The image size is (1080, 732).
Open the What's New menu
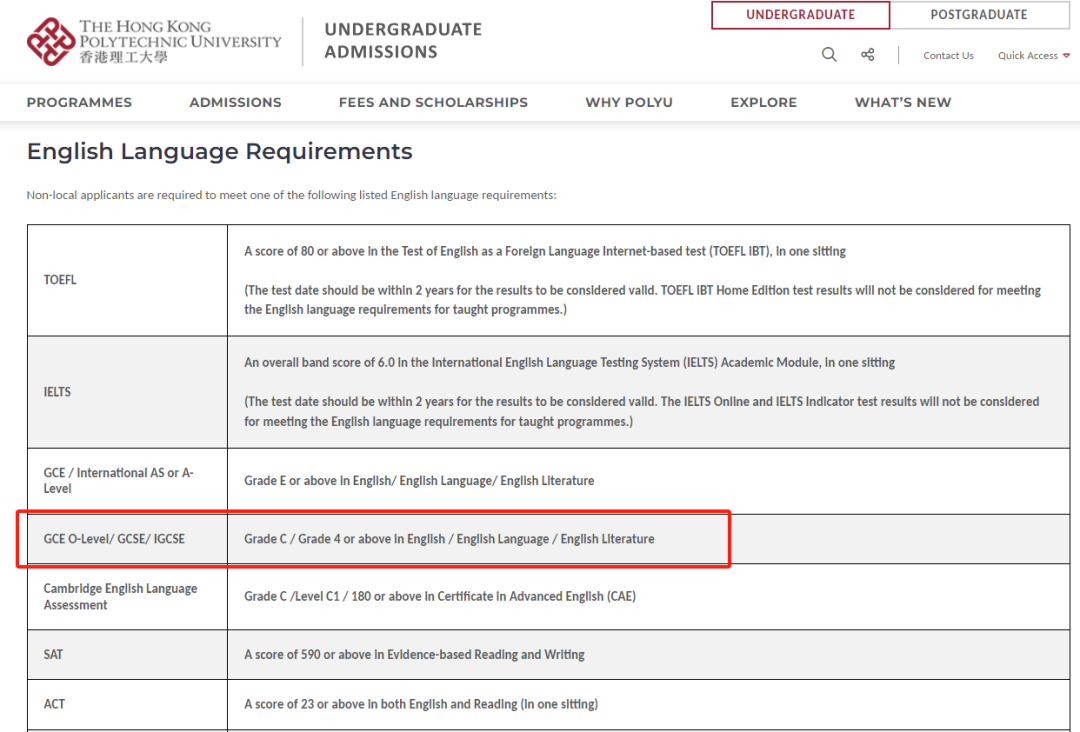click(x=903, y=103)
